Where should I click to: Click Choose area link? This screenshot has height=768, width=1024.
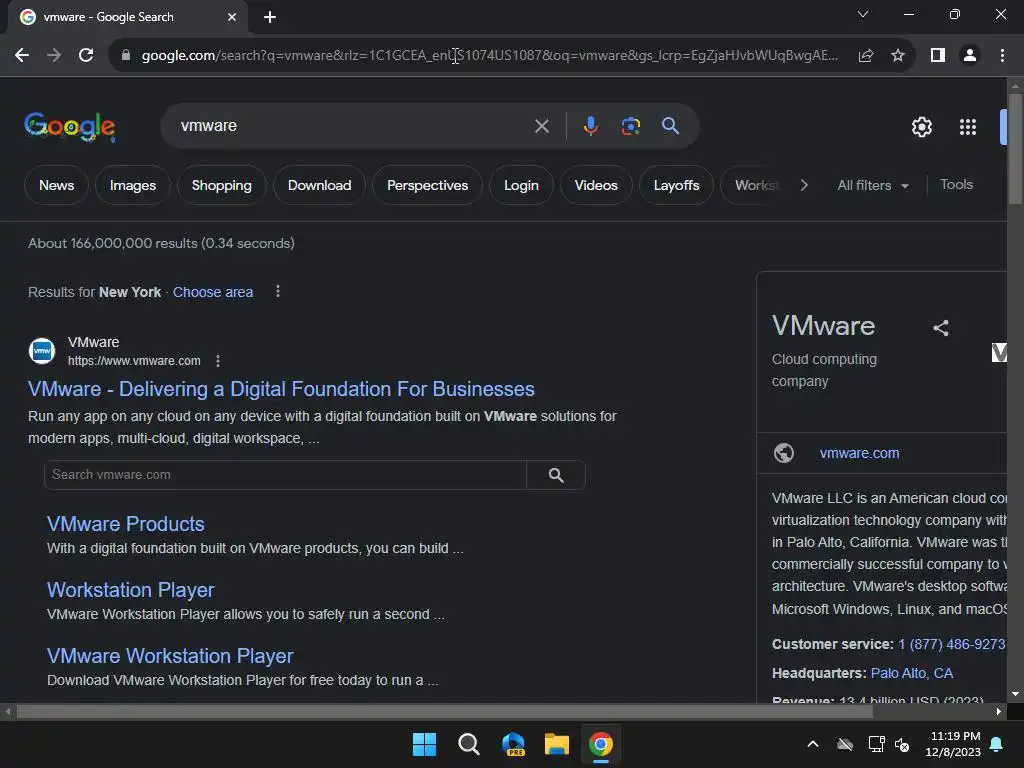213,293
